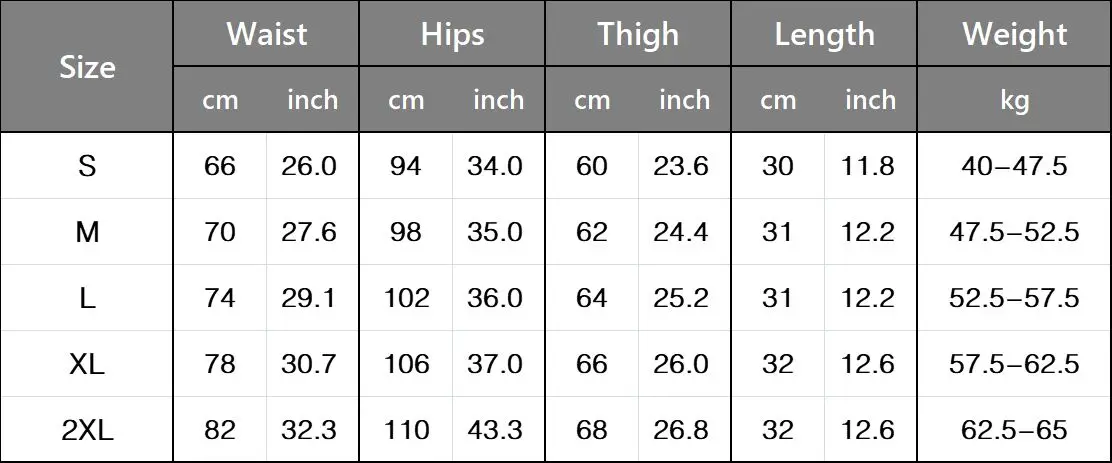The height and width of the screenshot is (463, 1112).
Task: Click the 62.5–65 weight cell
Action: click(1014, 430)
